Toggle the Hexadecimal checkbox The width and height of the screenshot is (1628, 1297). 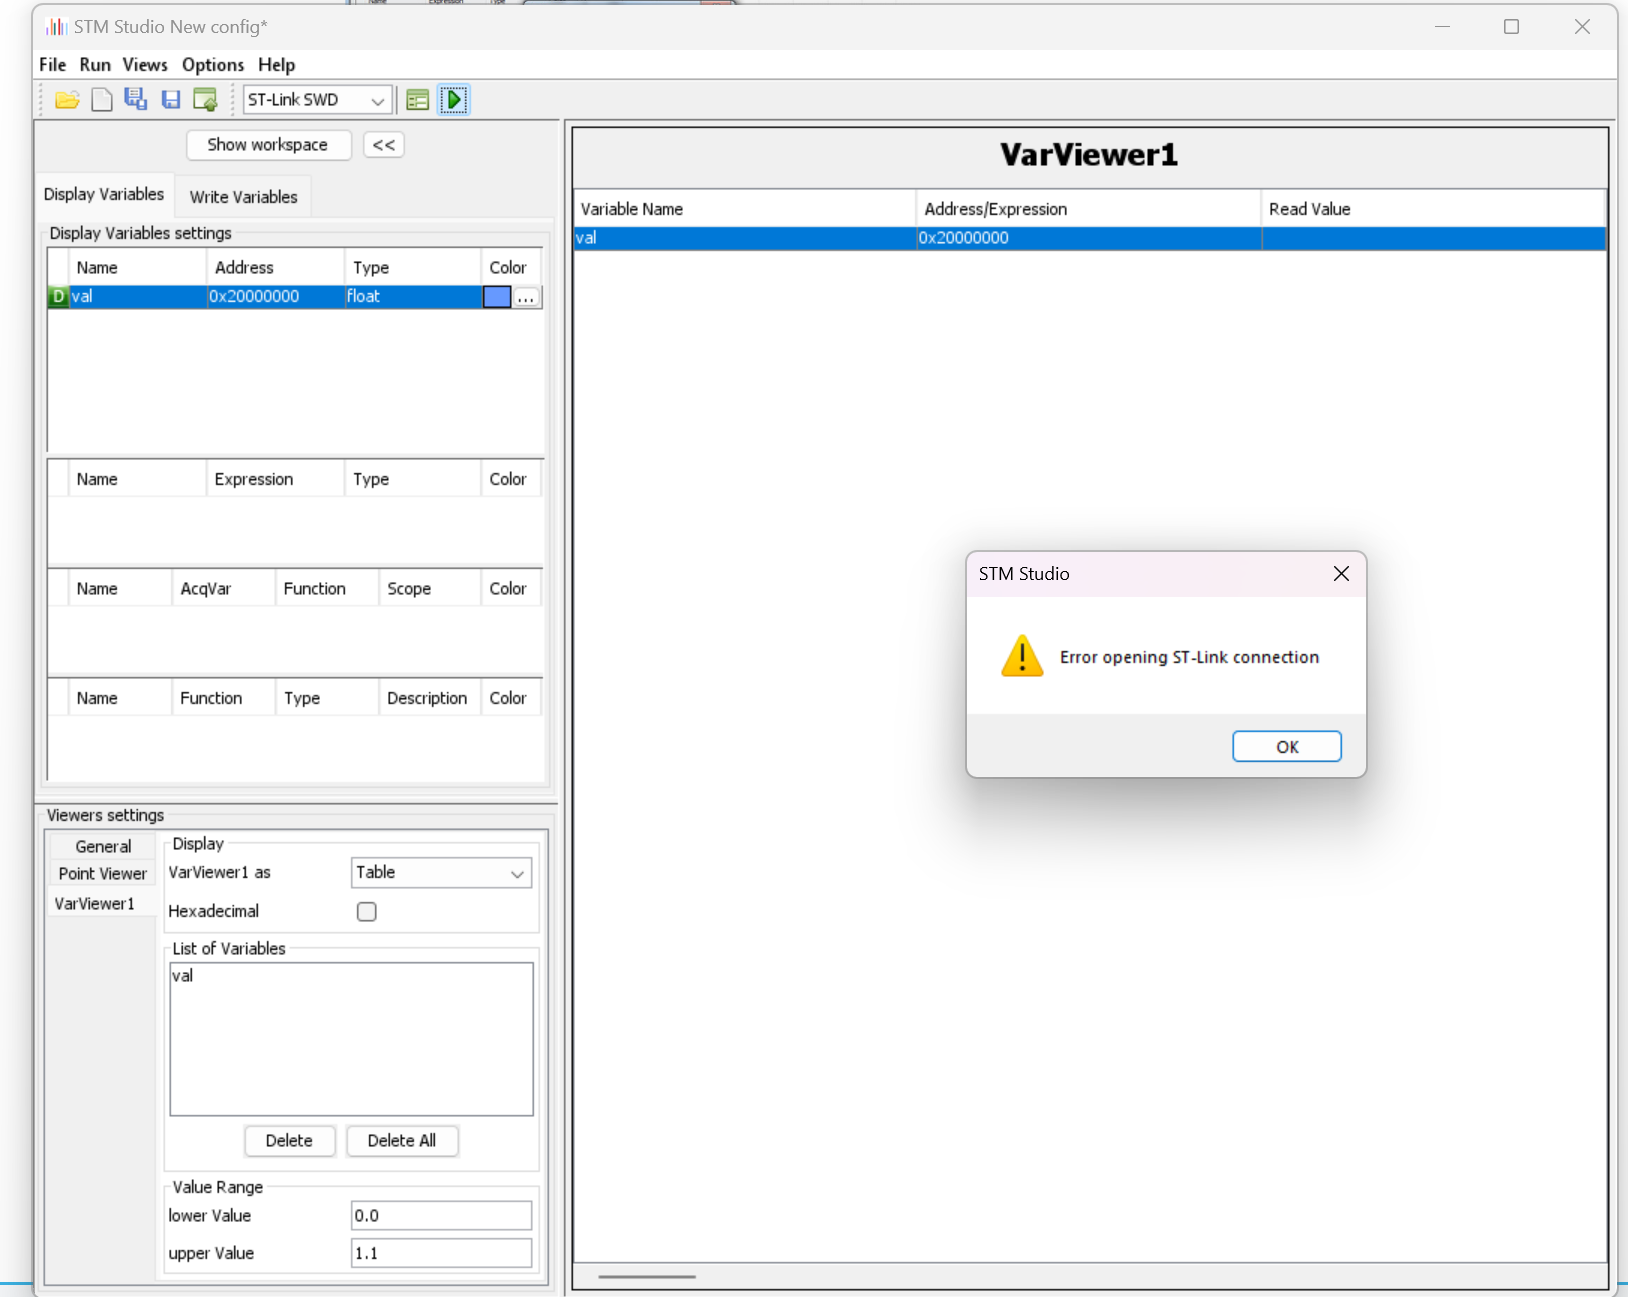tap(367, 911)
